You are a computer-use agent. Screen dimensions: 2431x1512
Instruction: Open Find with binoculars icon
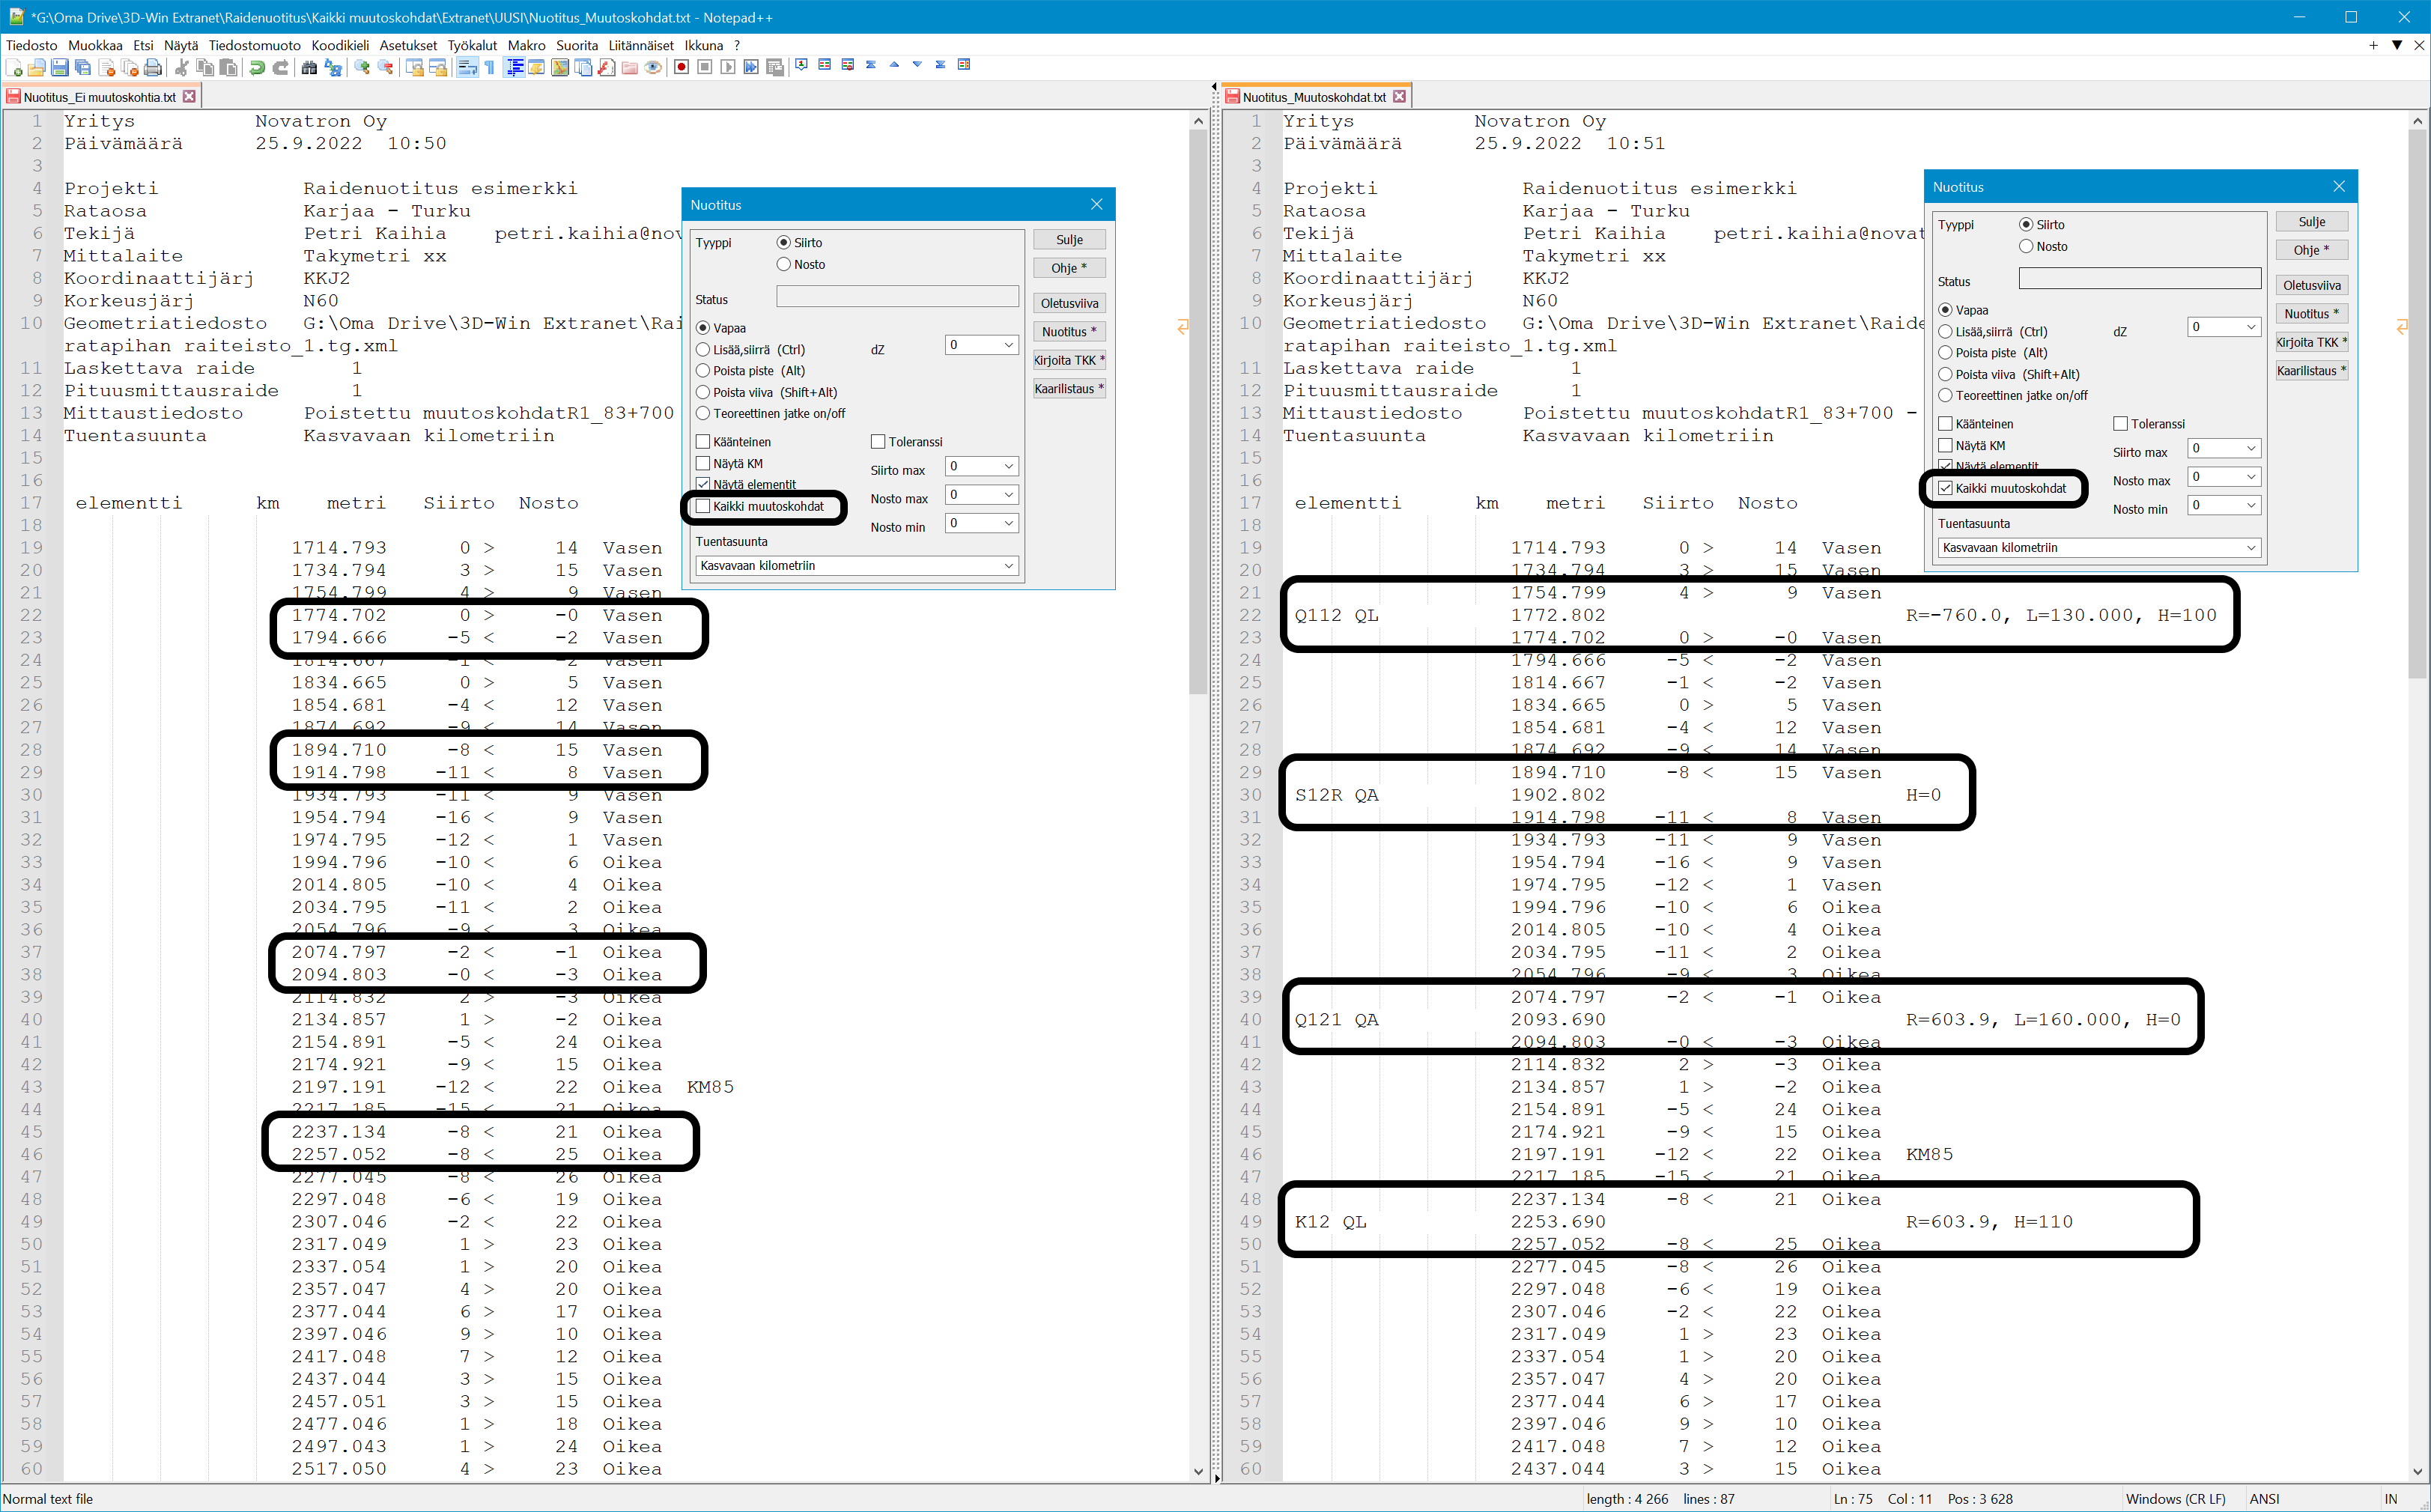click(x=309, y=67)
